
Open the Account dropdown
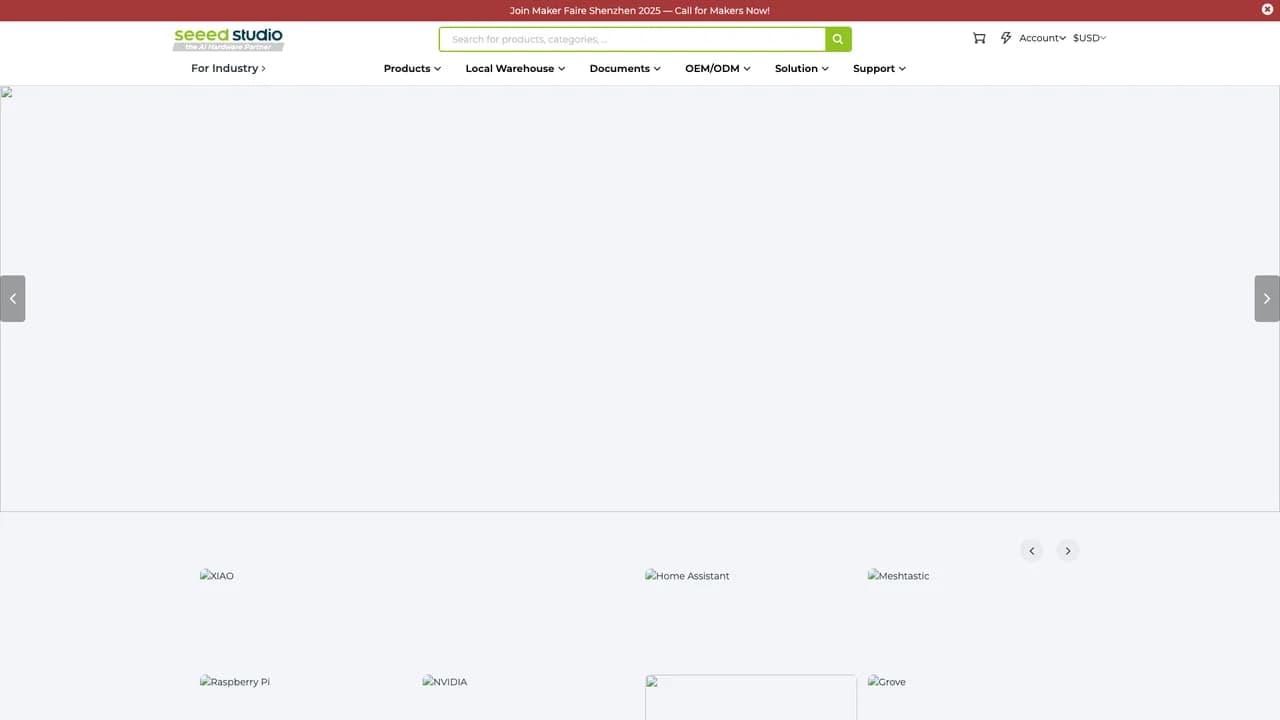1042,38
